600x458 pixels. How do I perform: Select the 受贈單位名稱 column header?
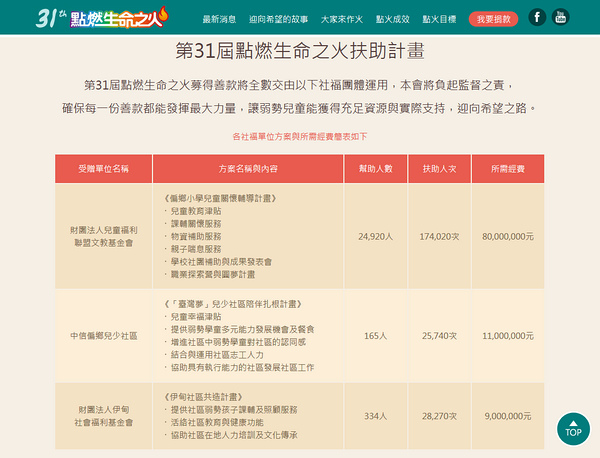103,169
